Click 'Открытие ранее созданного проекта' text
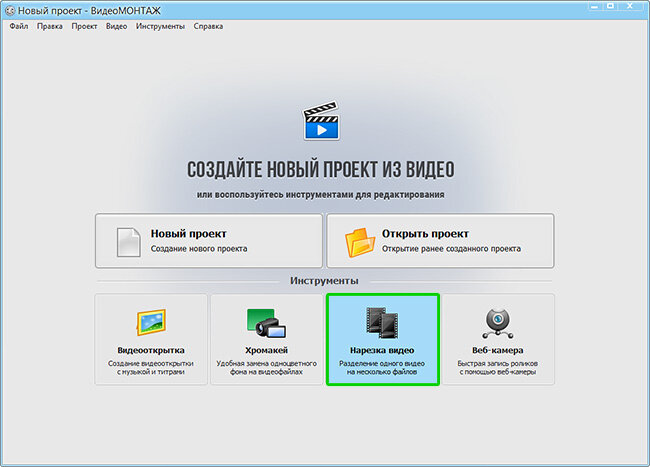 [x=451, y=249]
